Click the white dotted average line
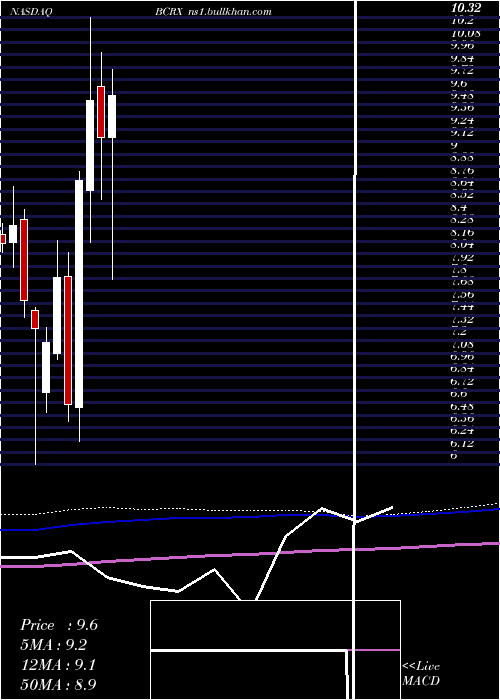Viewport: 500px width, 700px height. click(250, 509)
